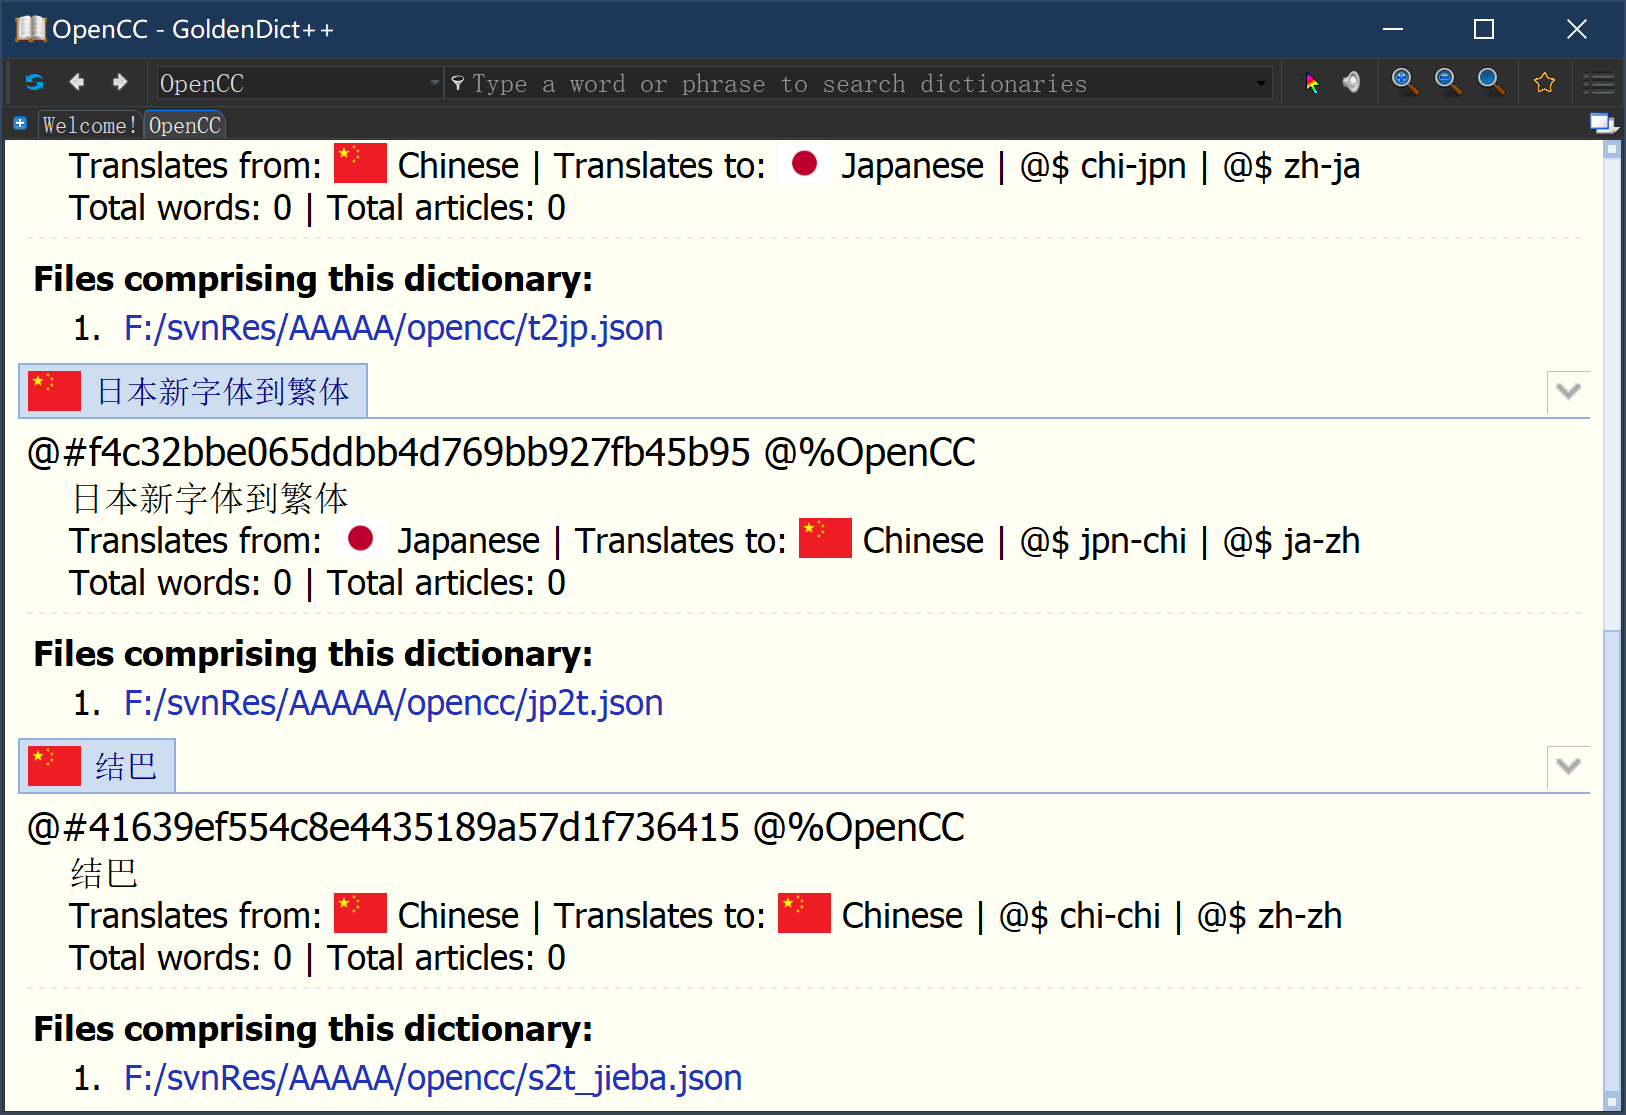Click the hash text @#f4c32bbe065ddbb4d769bb927fb45b95
The width and height of the screenshot is (1626, 1115).
point(389,453)
